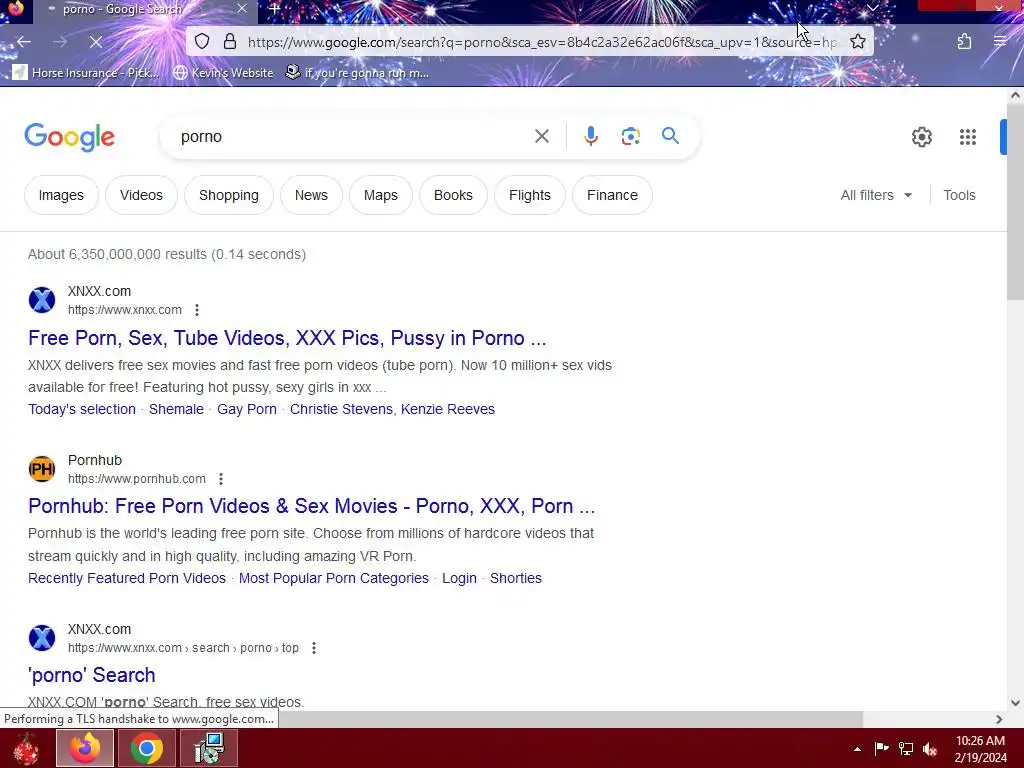Viewport: 1024px width, 768px height.
Task: Open the Start menu ornament icon
Action: point(26,748)
